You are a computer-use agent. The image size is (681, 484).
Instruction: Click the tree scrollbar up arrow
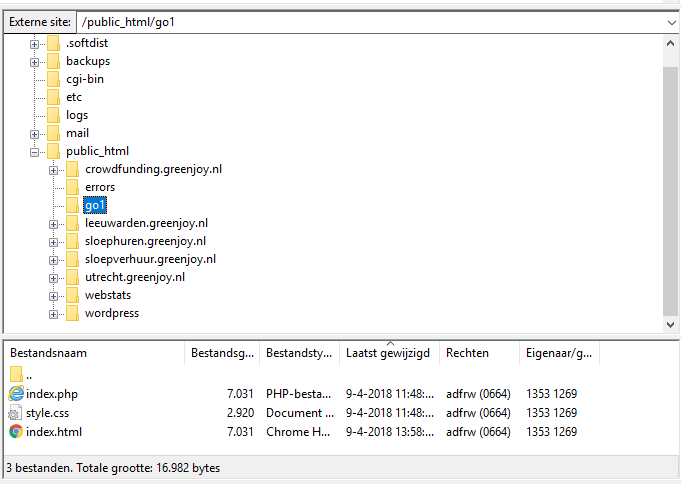pyautogui.click(x=671, y=43)
